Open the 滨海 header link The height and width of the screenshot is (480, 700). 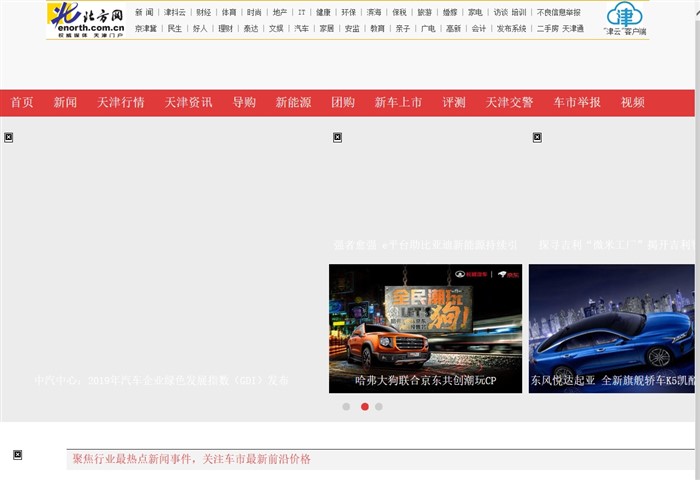pos(374,13)
